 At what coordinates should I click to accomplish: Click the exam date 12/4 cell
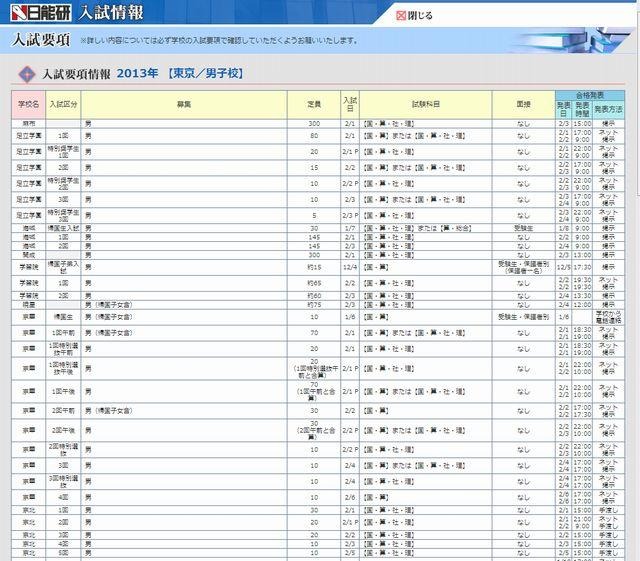tap(350, 267)
